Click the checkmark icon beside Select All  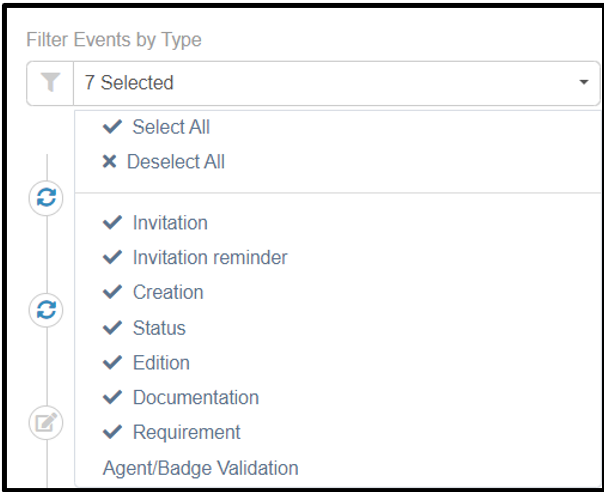tap(113, 127)
